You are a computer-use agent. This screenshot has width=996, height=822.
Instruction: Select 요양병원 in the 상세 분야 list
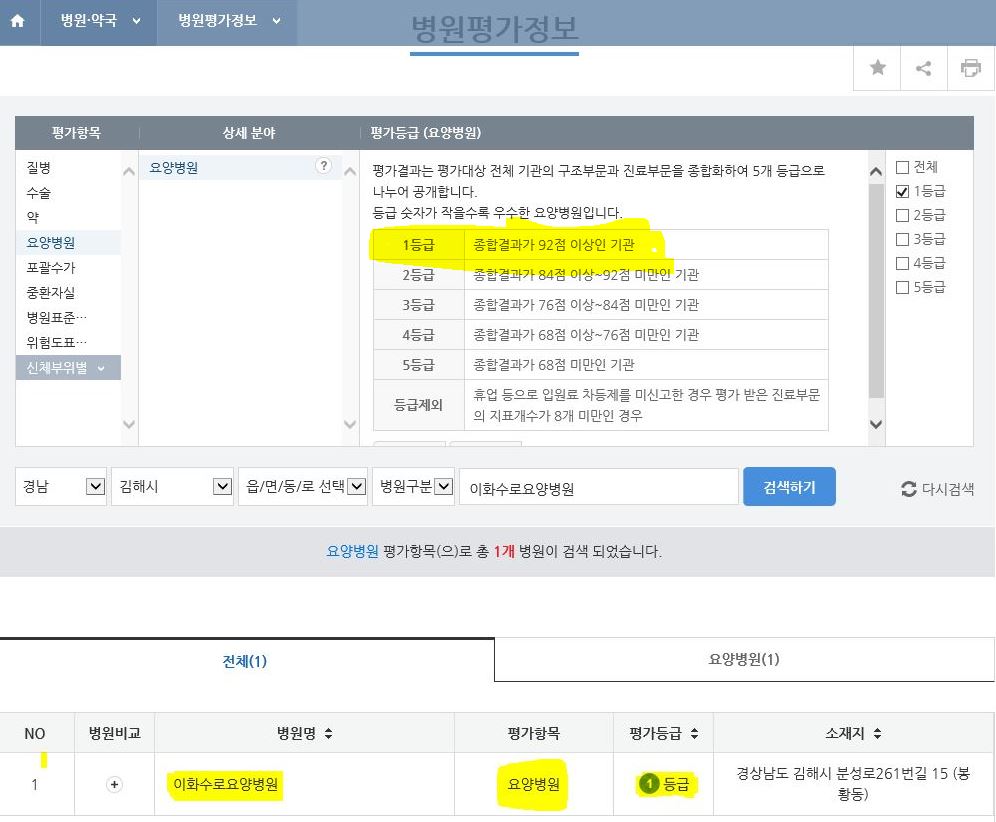coord(240,168)
